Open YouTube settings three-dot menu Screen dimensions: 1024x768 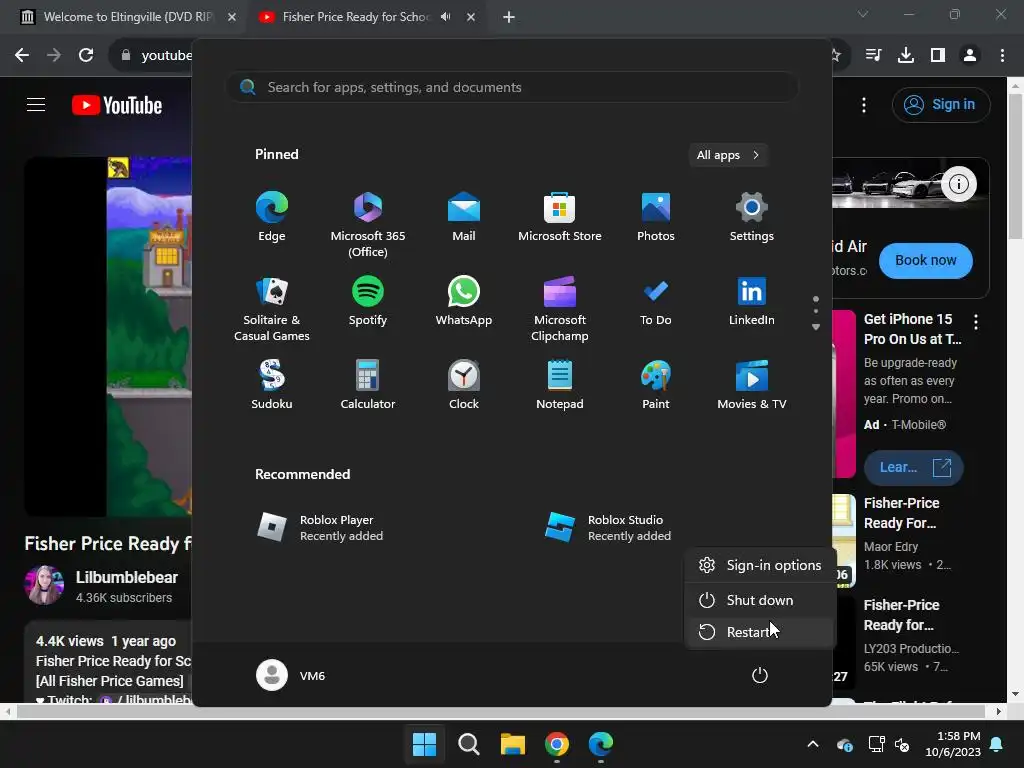coord(864,104)
